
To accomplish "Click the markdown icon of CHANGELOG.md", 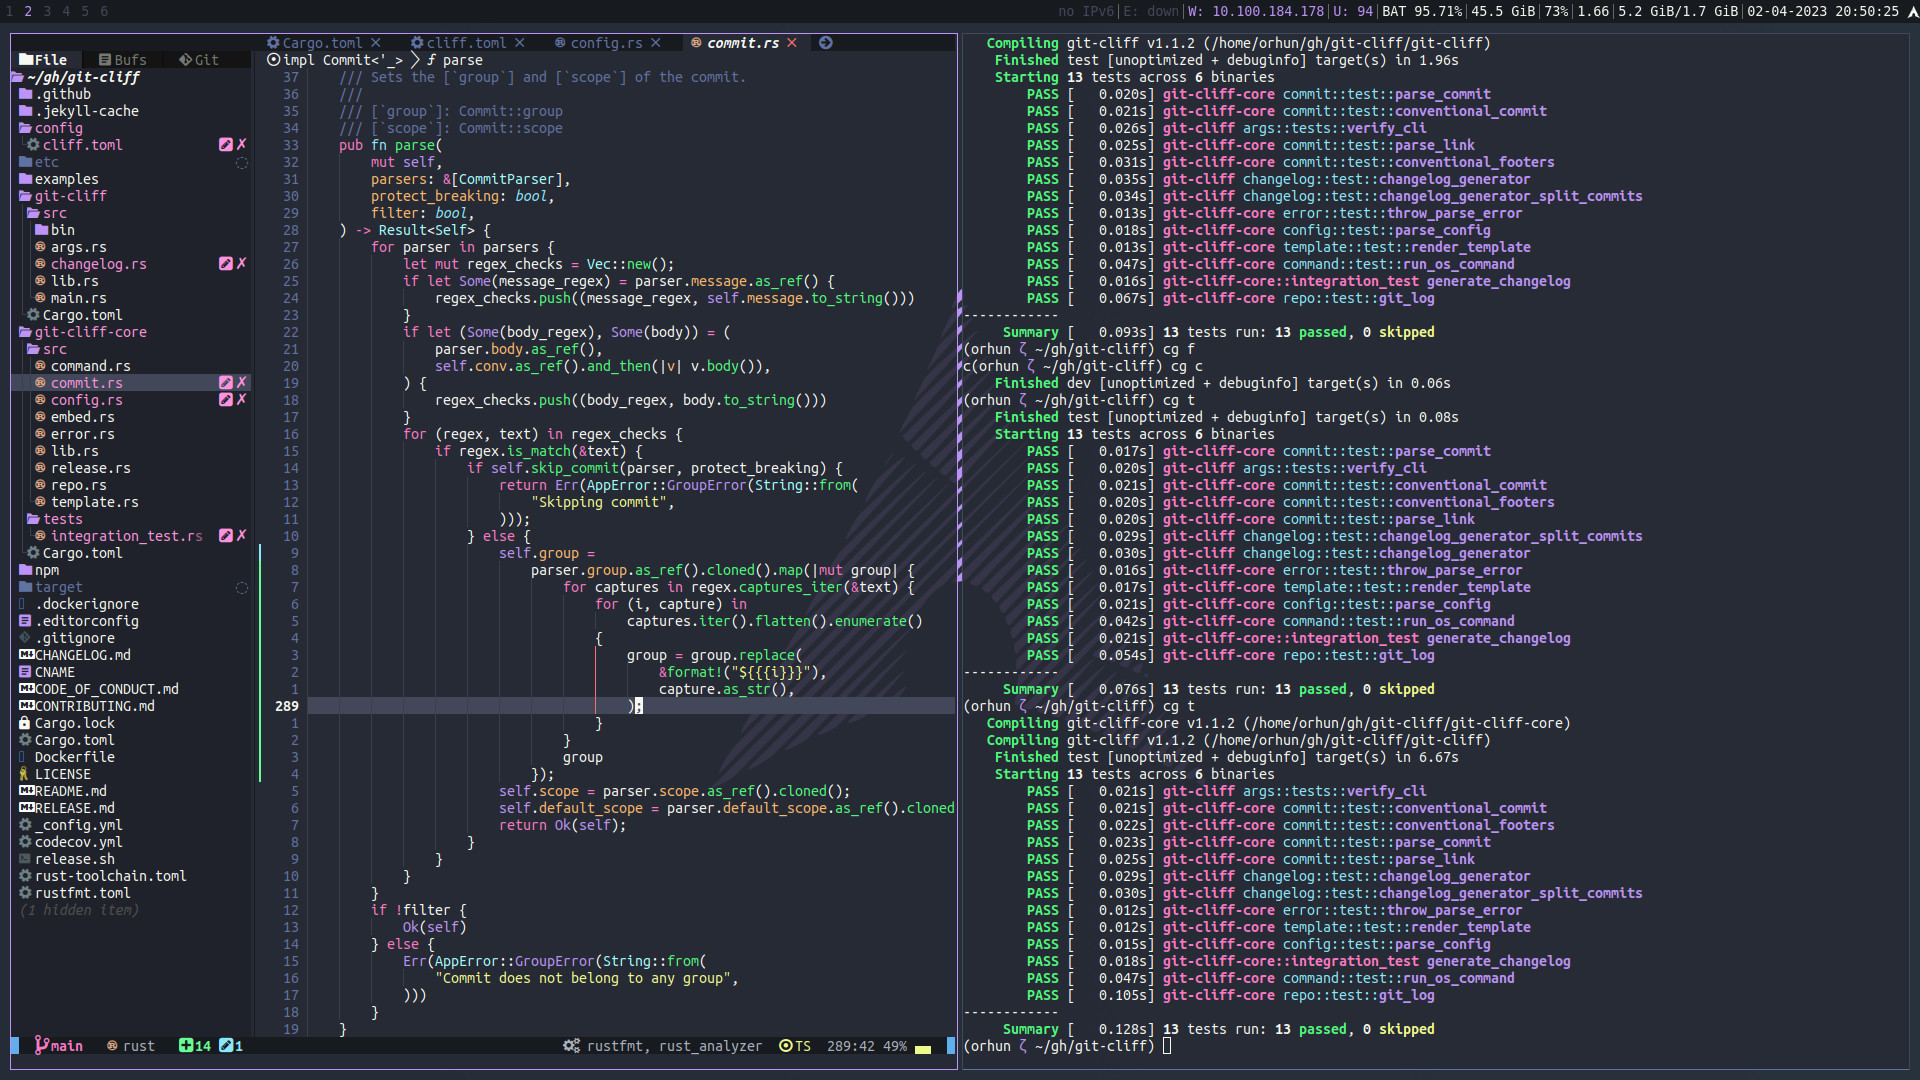I will click(26, 655).
